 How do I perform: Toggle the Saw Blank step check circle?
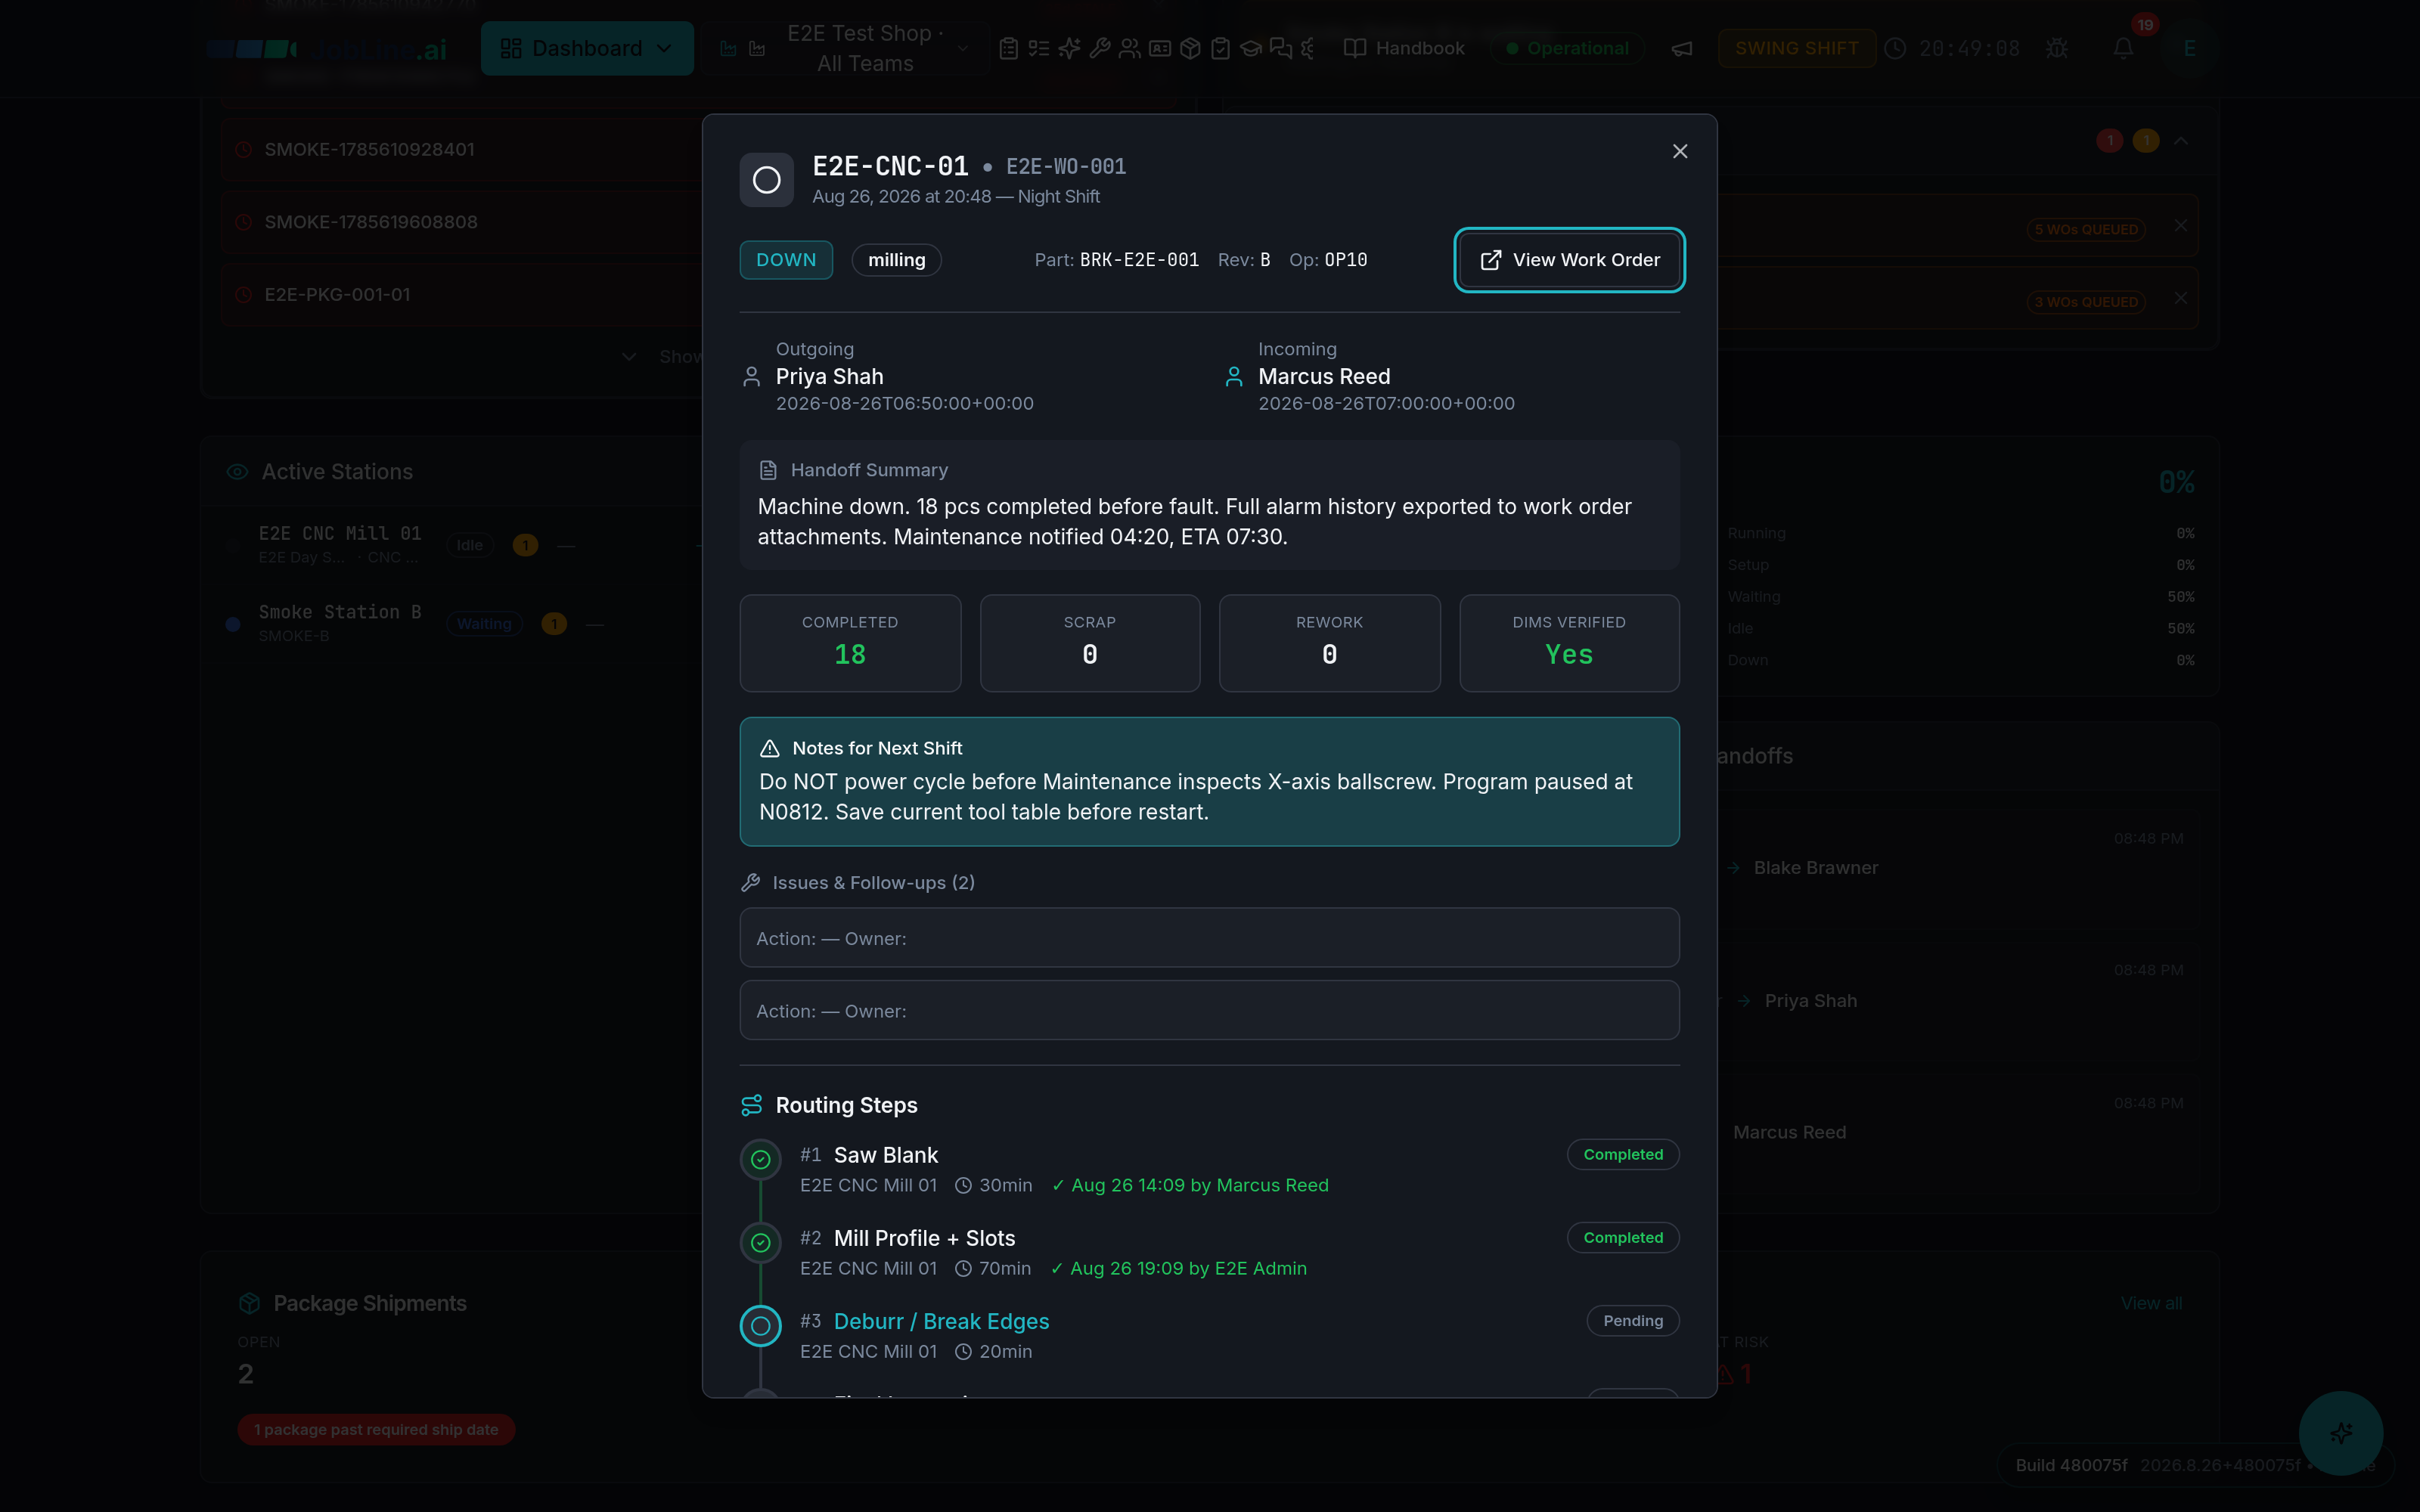[760, 1160]
